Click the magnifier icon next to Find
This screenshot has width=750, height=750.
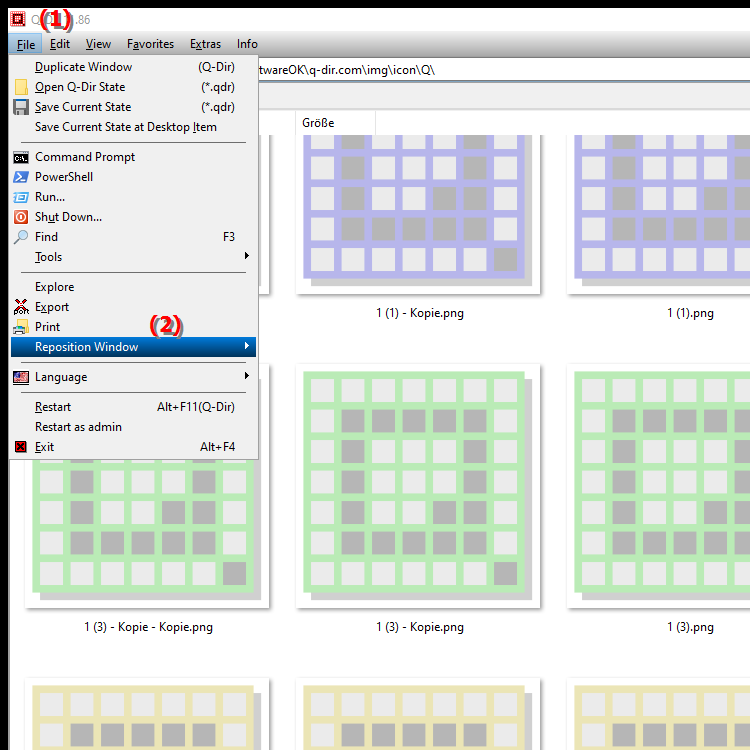pos(21,237)
